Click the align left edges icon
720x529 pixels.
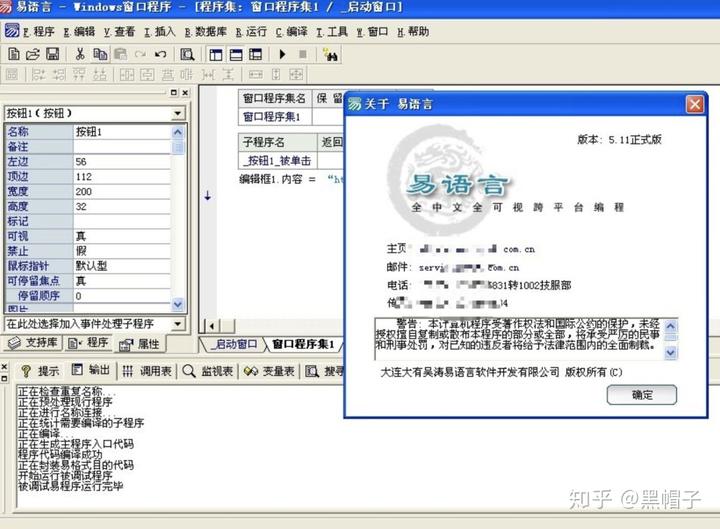click(x=39, y=74)
